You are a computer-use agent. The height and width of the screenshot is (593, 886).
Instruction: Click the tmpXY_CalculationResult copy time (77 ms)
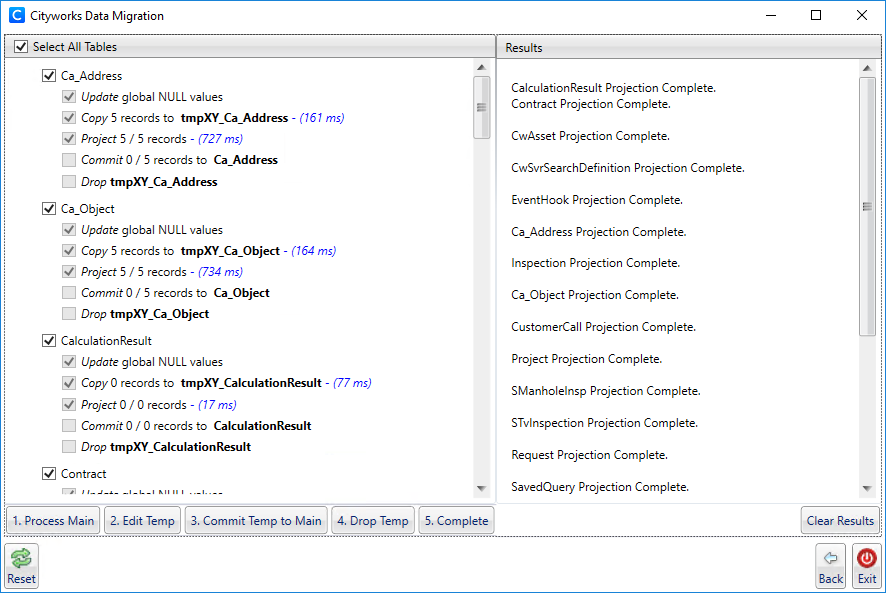352,383
